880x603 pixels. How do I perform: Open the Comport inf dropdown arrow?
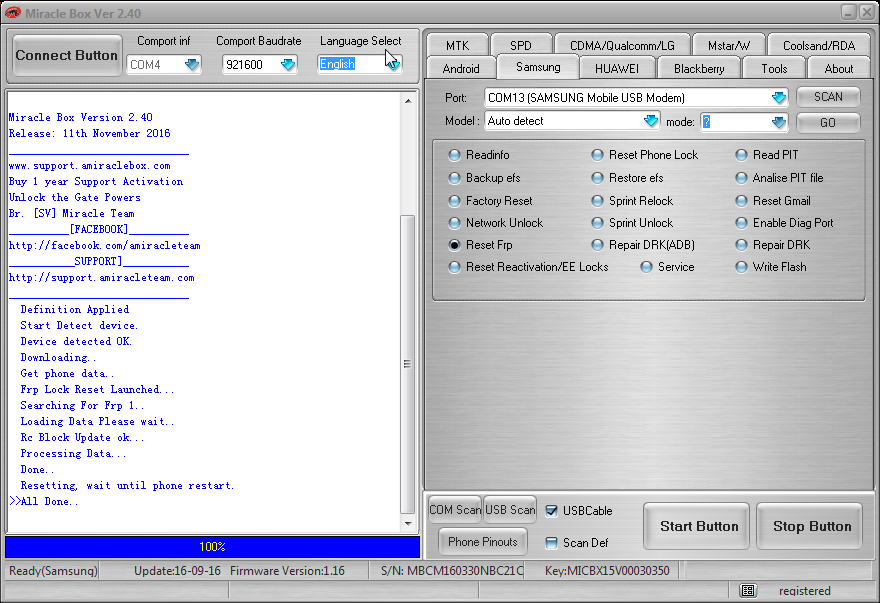[192, 65]
